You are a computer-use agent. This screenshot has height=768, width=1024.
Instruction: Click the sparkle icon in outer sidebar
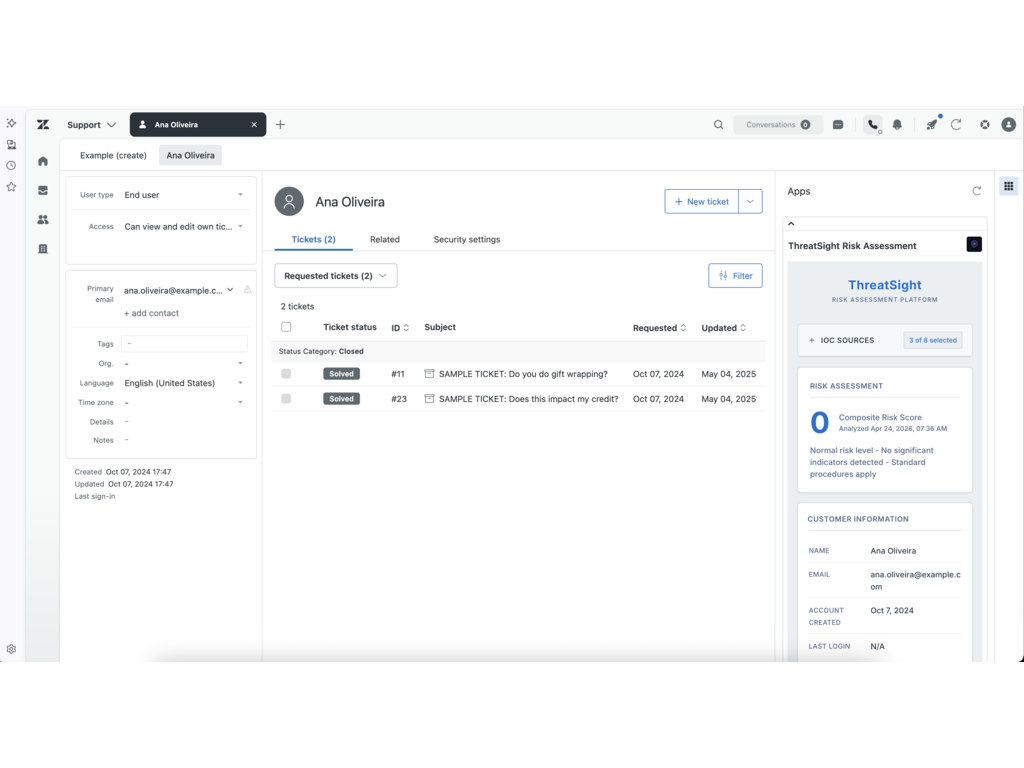11,123
